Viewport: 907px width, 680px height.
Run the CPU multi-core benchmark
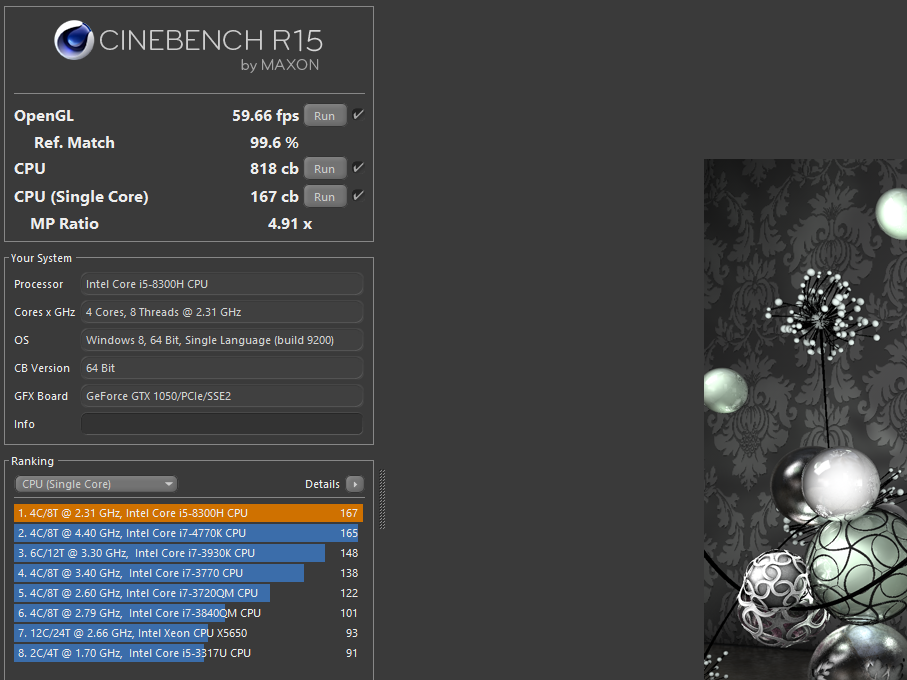point(325,169)
